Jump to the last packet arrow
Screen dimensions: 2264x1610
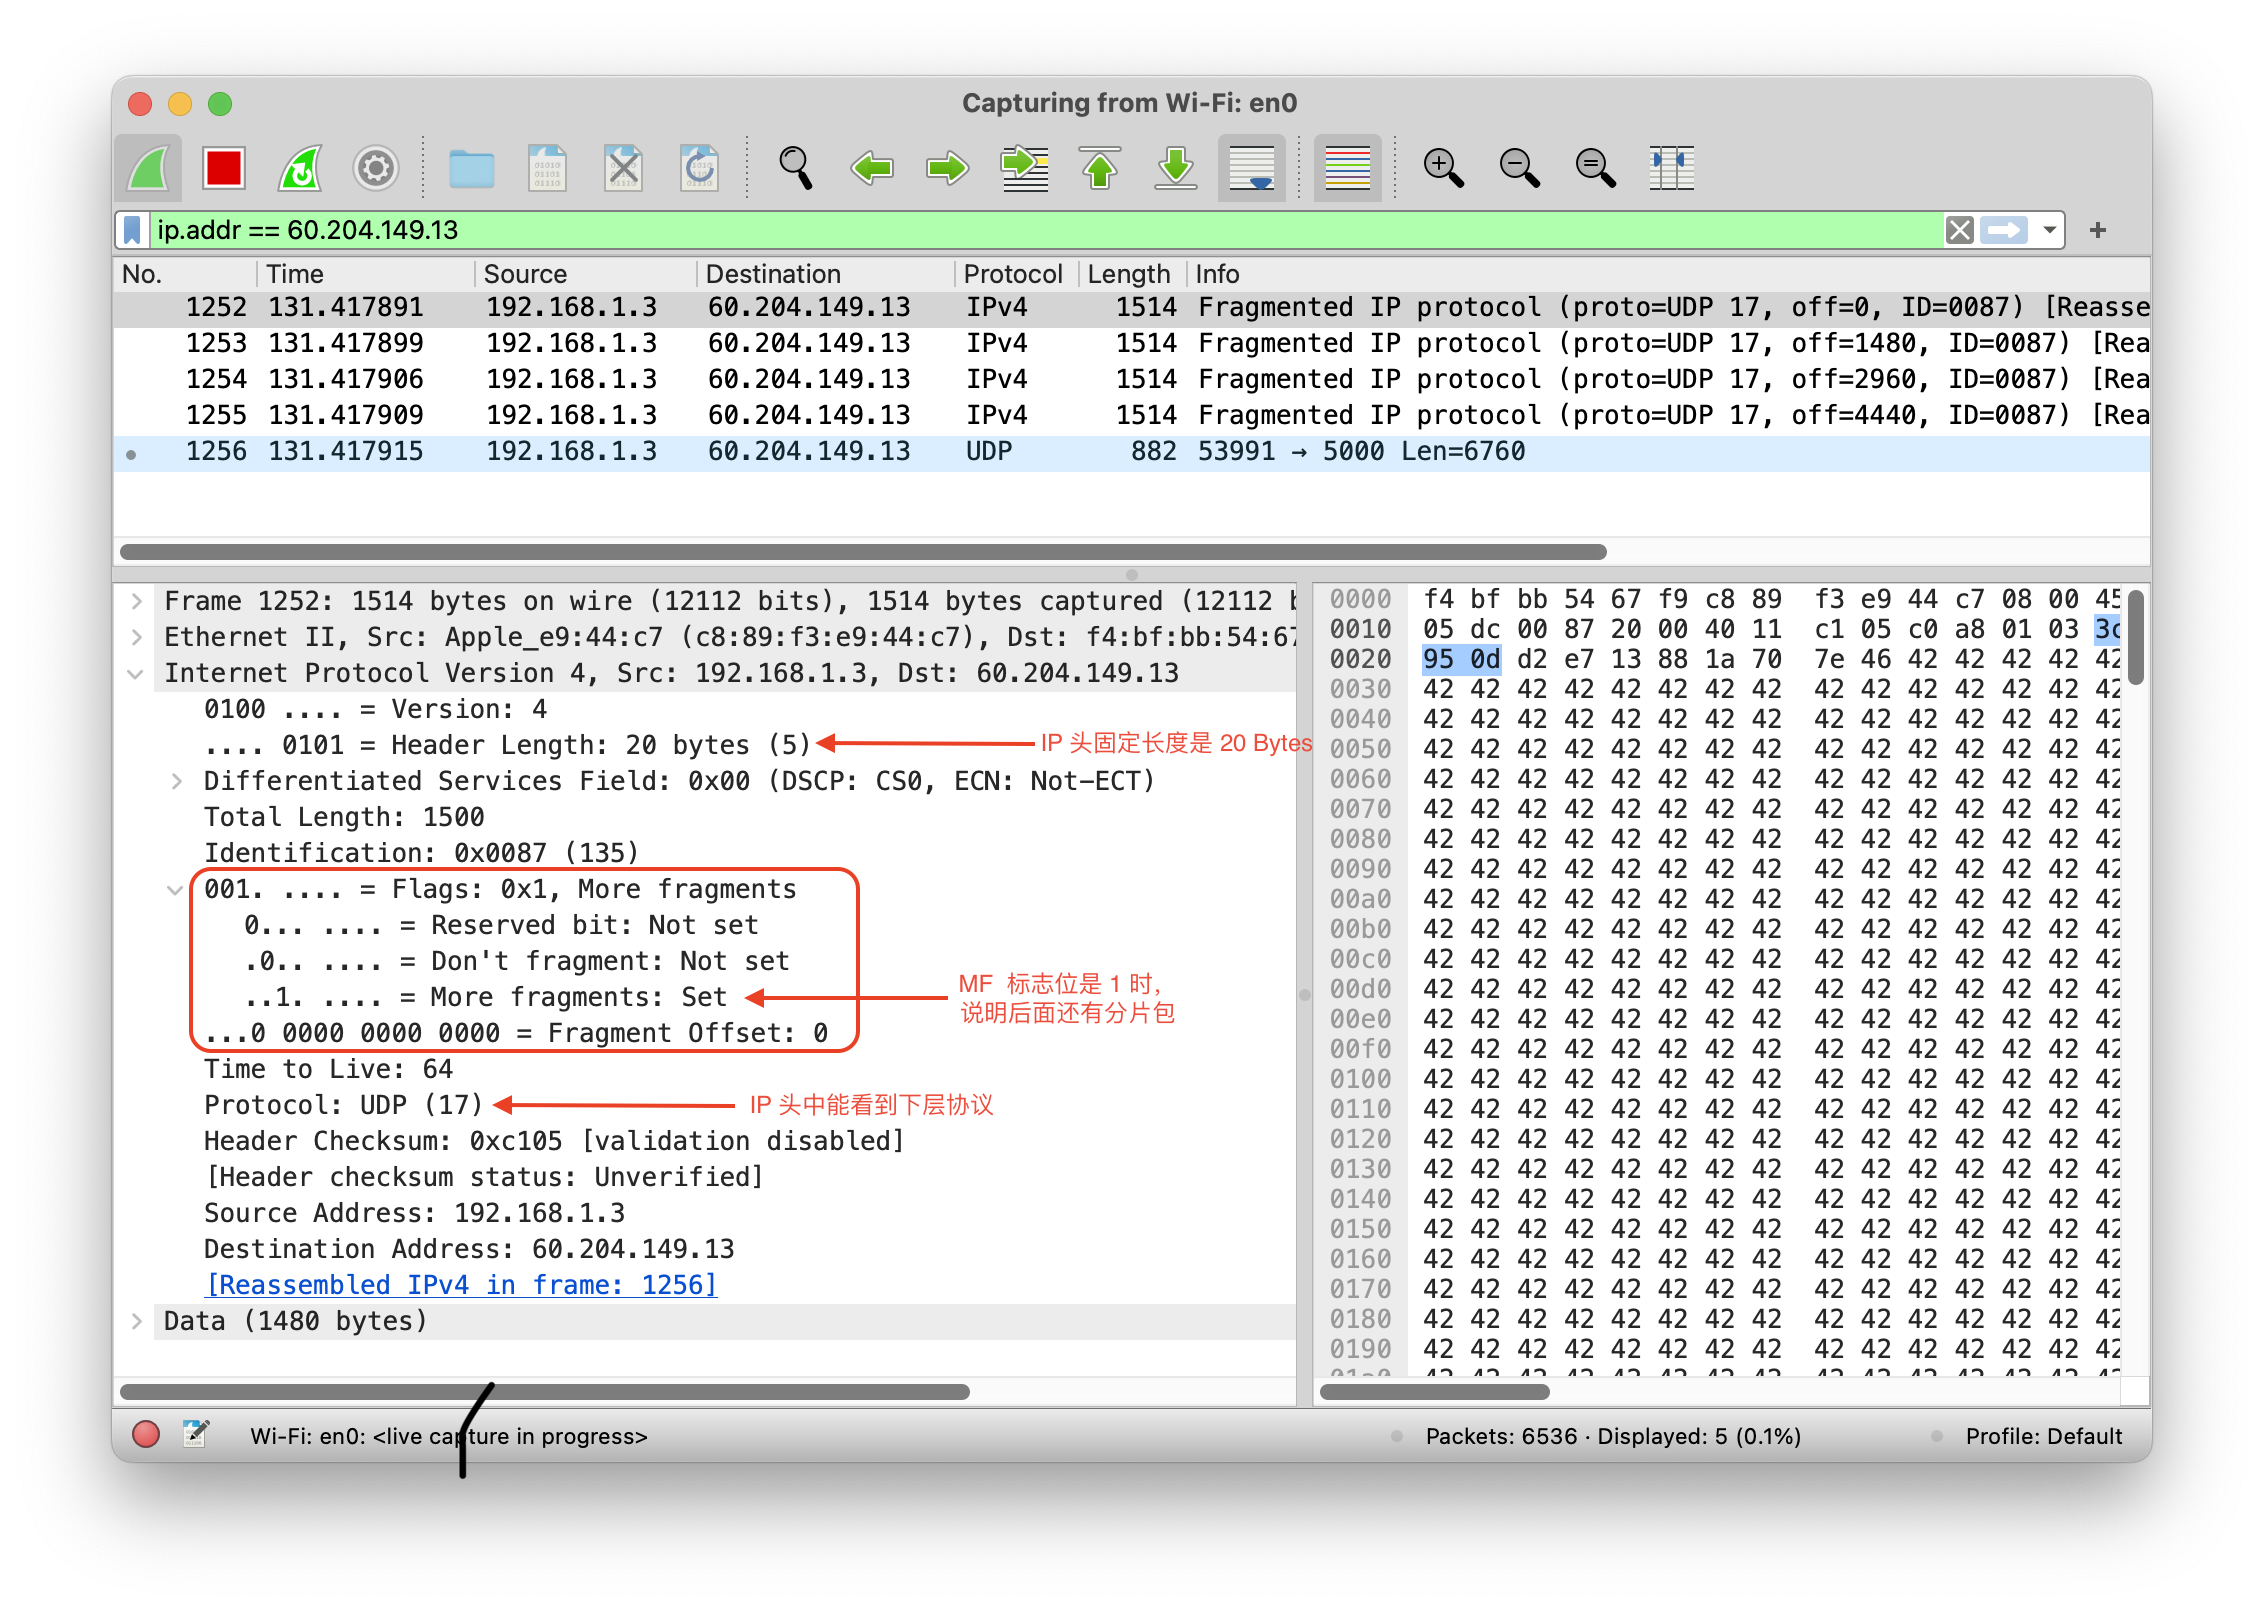click(x=1176, y=168)
